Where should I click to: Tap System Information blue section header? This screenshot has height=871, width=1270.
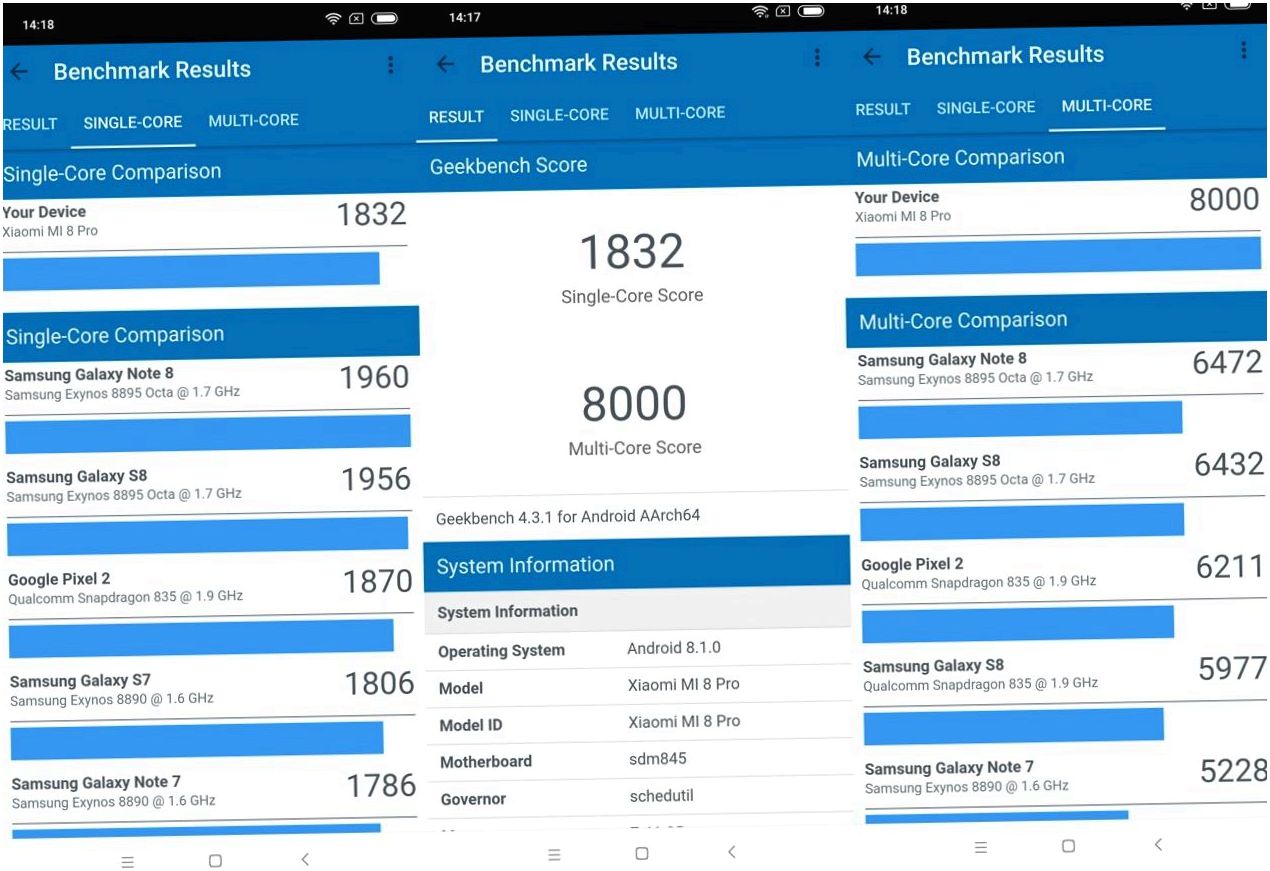pyautogui.click(x=637, y=563)
